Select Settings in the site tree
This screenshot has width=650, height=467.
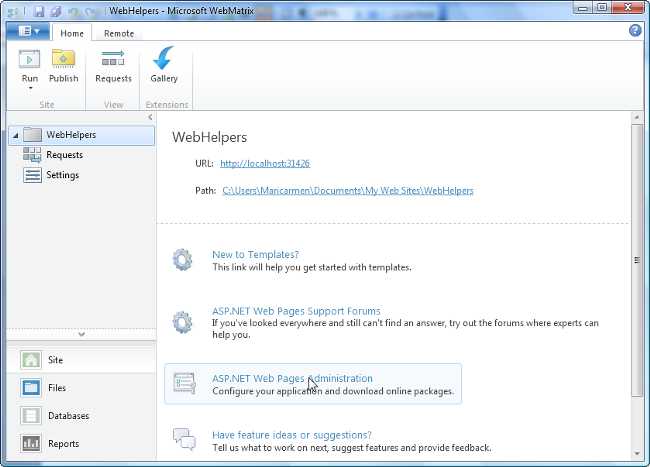[62, 176]
